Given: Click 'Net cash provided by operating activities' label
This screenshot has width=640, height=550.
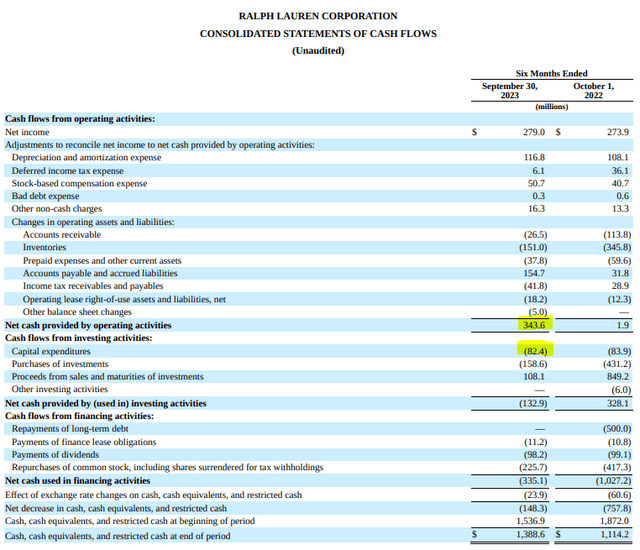Looking at the screenshot, I should pos(88,325).
